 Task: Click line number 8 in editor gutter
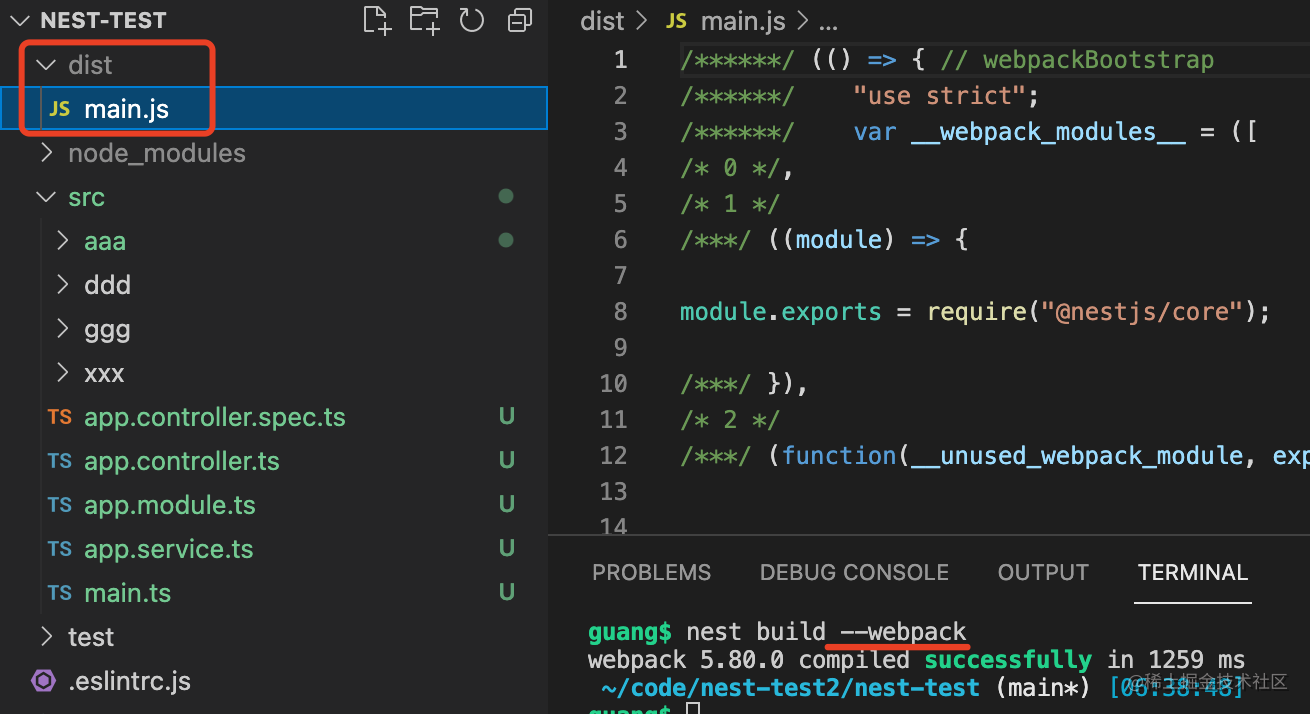(620, 312)
